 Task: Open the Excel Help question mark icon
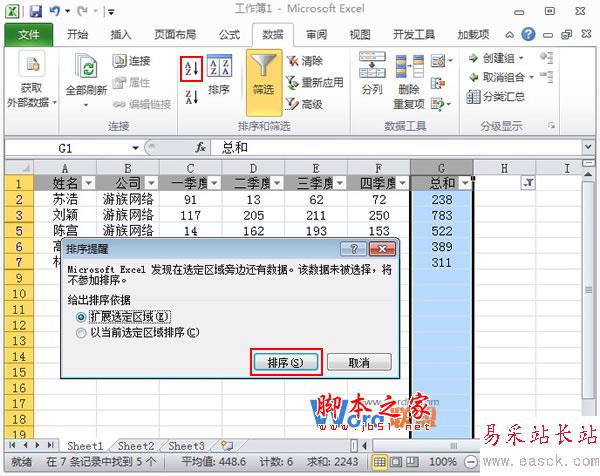click(528, 34)
